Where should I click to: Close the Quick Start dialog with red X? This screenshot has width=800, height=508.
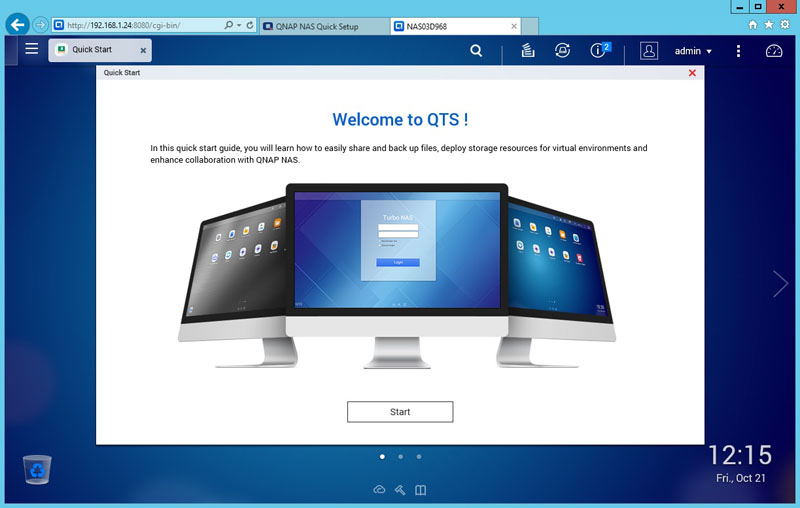click(692, 73)
